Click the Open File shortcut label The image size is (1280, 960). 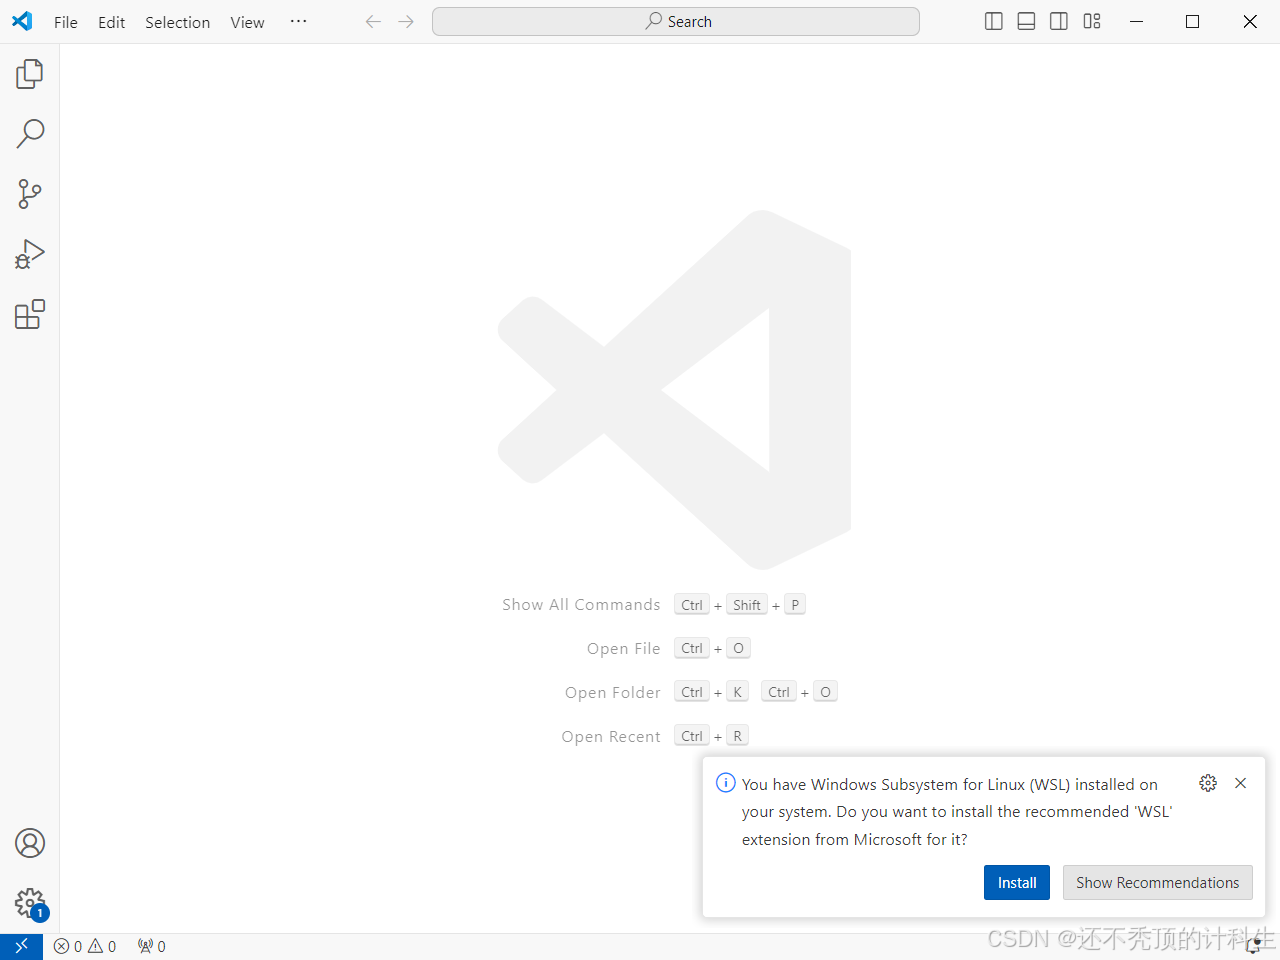[624, 649]
